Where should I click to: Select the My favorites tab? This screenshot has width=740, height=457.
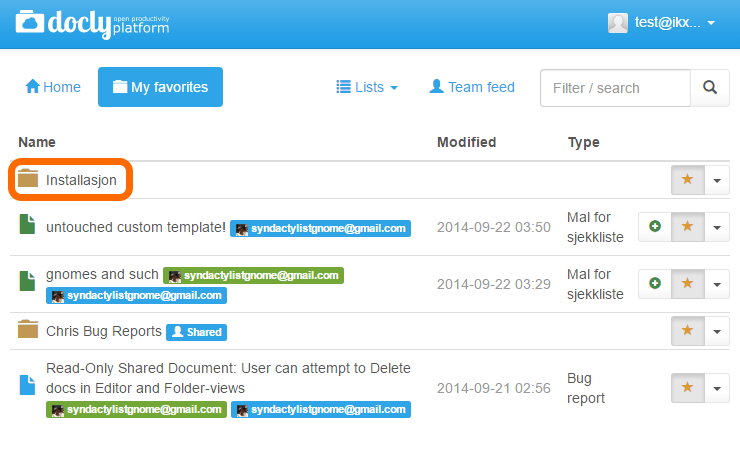tap(160, 87)
